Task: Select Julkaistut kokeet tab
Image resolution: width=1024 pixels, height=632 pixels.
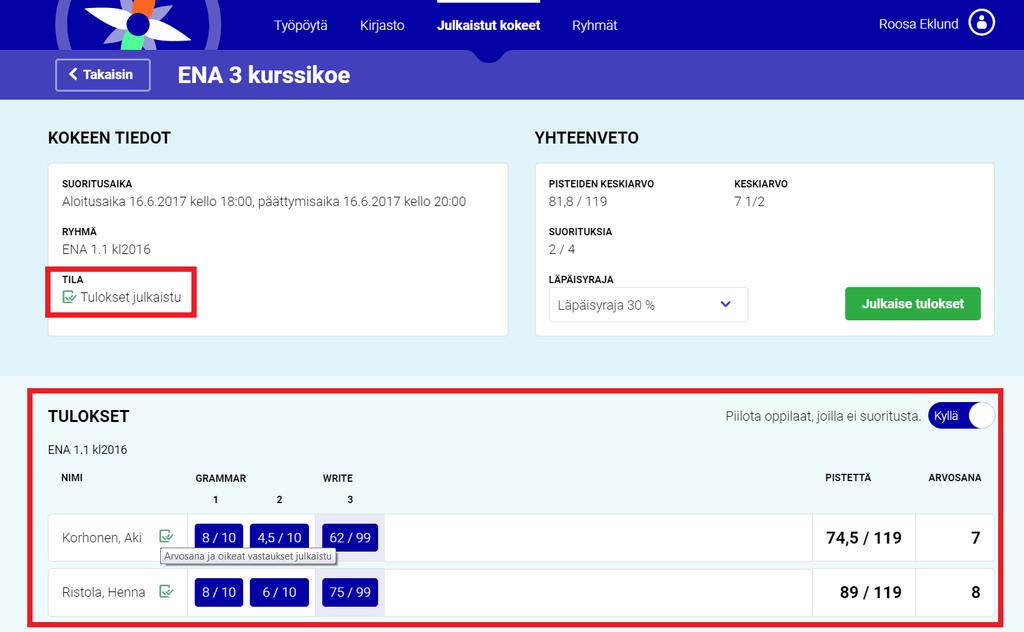Action: point(488,25)
